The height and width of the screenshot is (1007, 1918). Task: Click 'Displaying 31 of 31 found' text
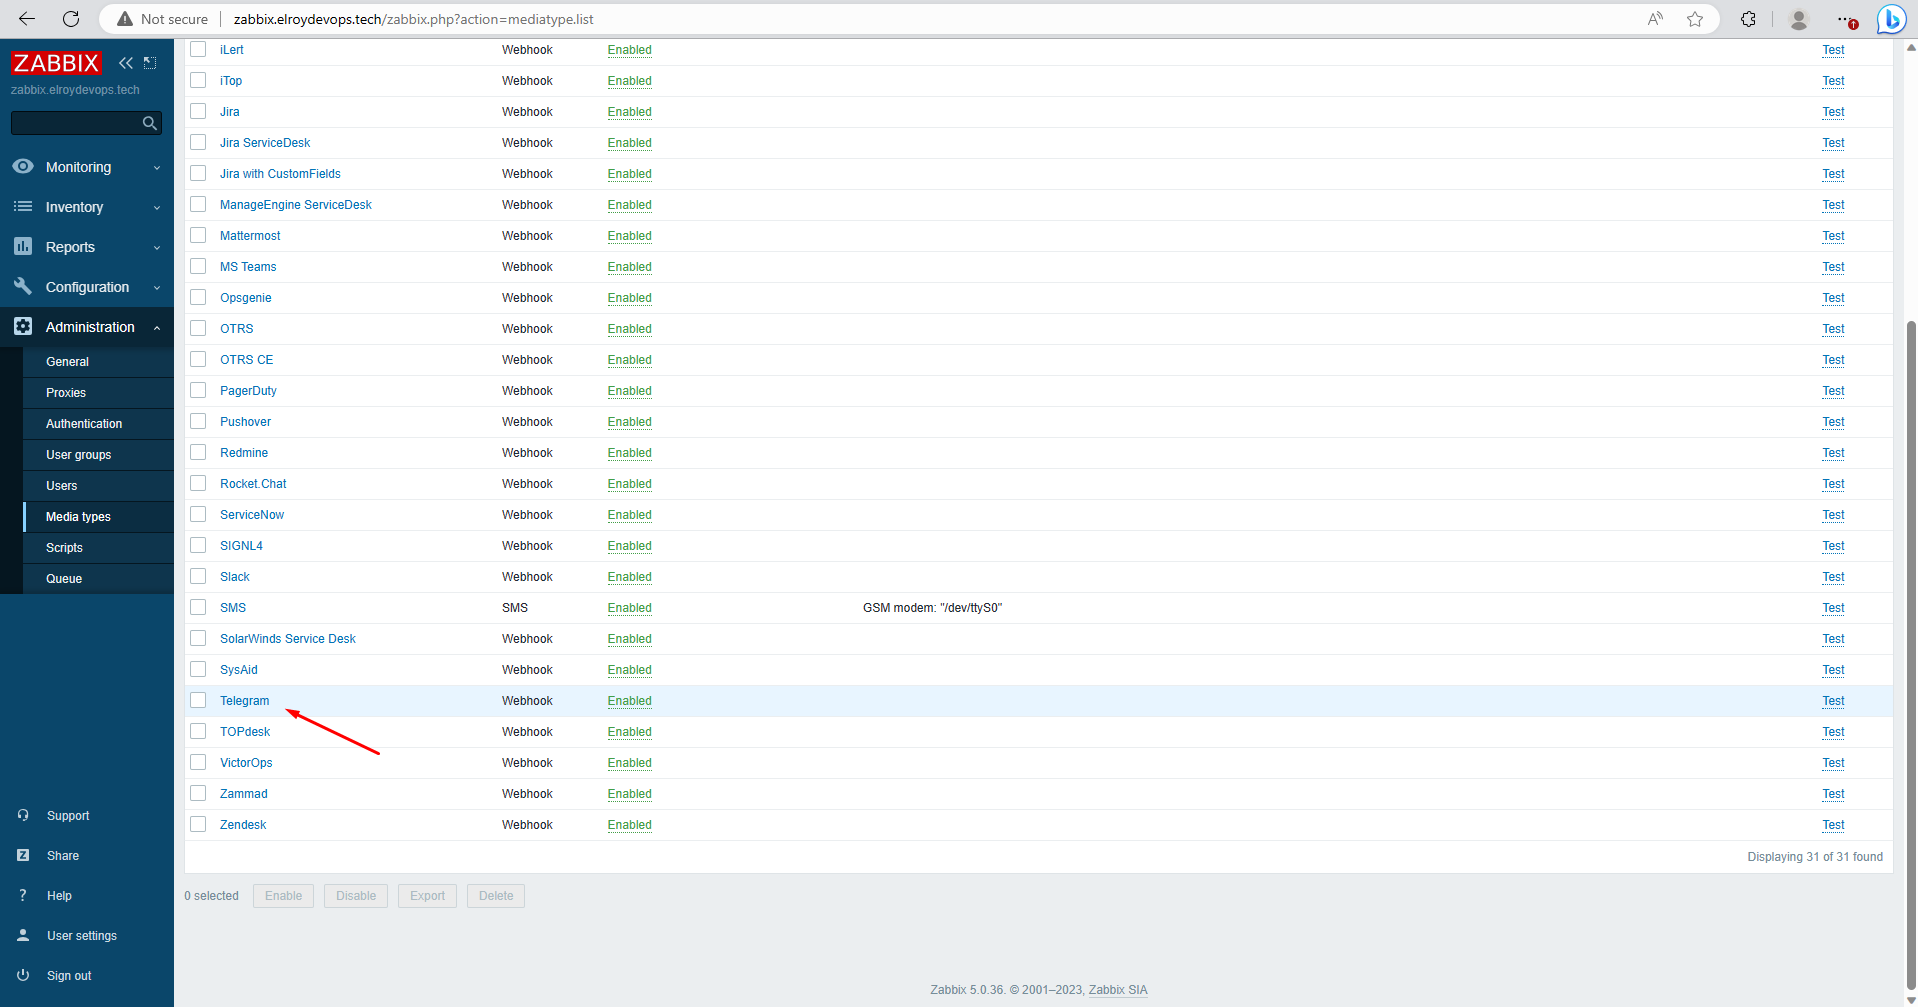point(1814,857)
